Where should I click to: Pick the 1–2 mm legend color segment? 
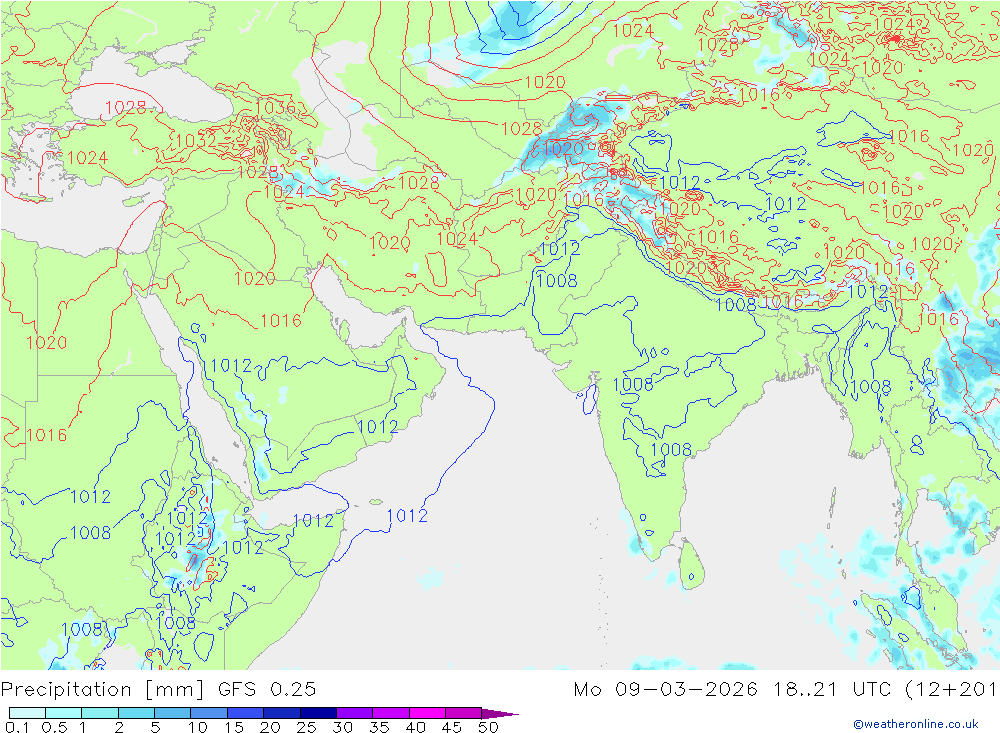99,713
